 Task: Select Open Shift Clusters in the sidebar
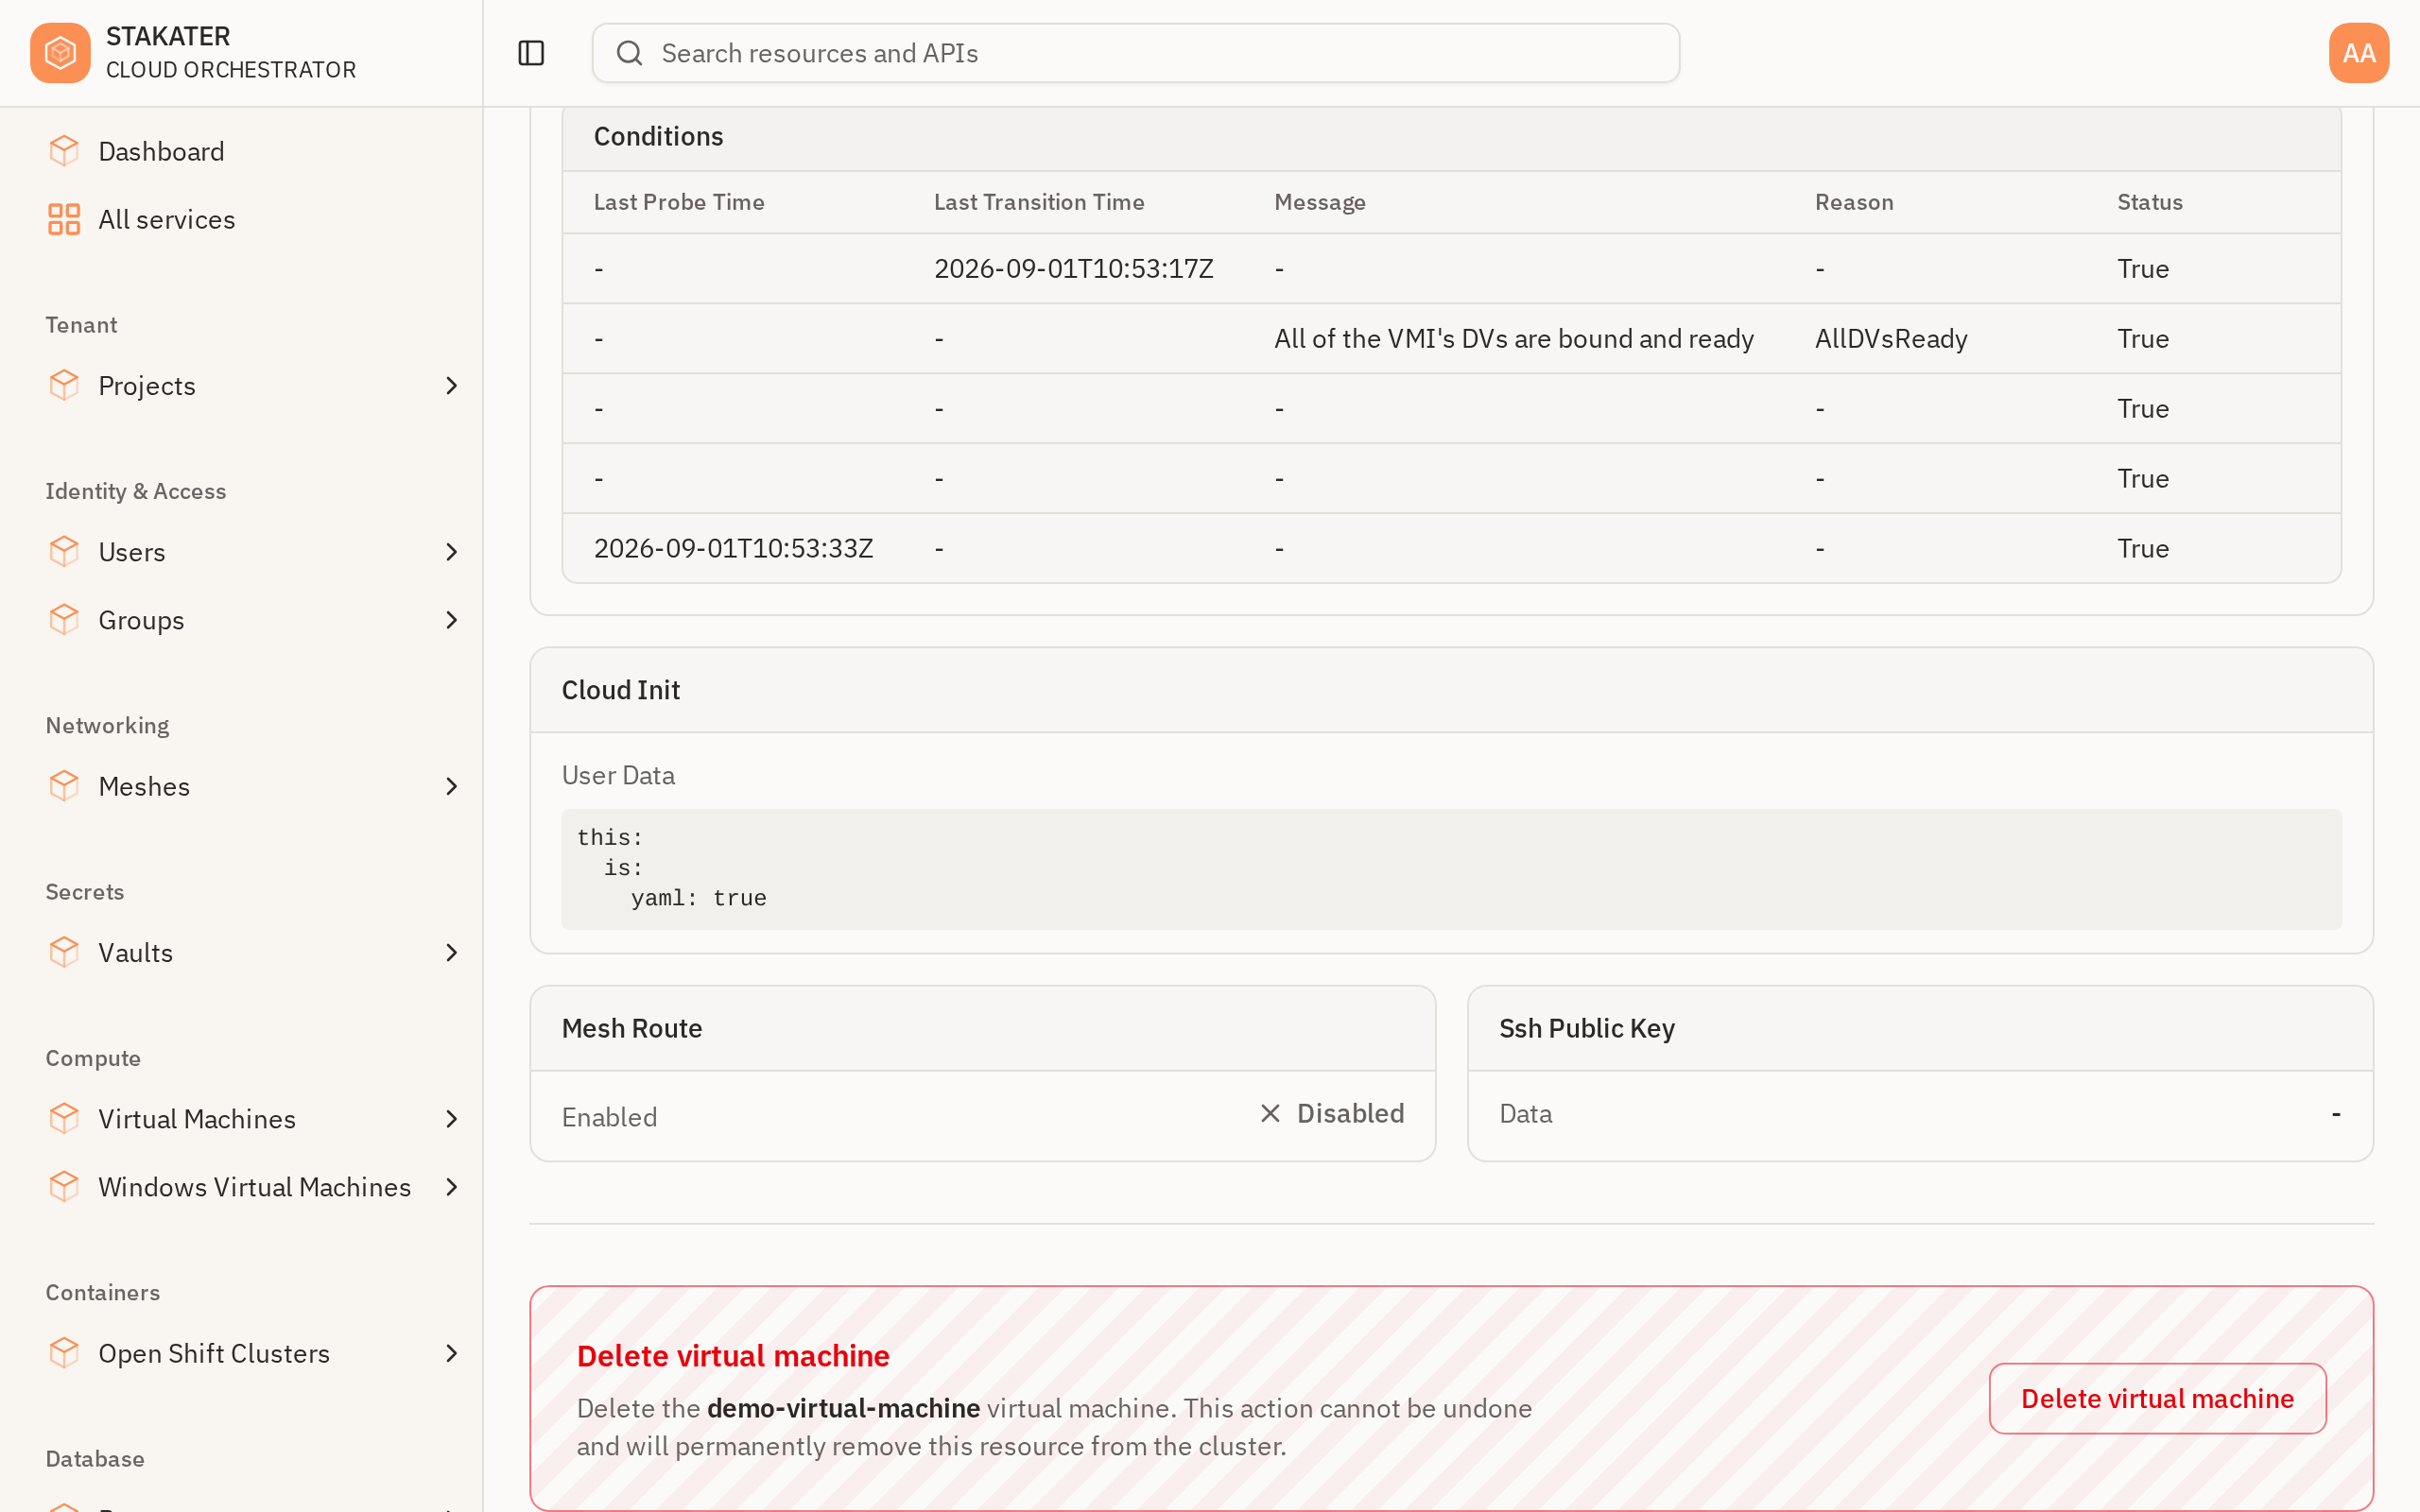pyautogui.click(x=214, y=1352)
